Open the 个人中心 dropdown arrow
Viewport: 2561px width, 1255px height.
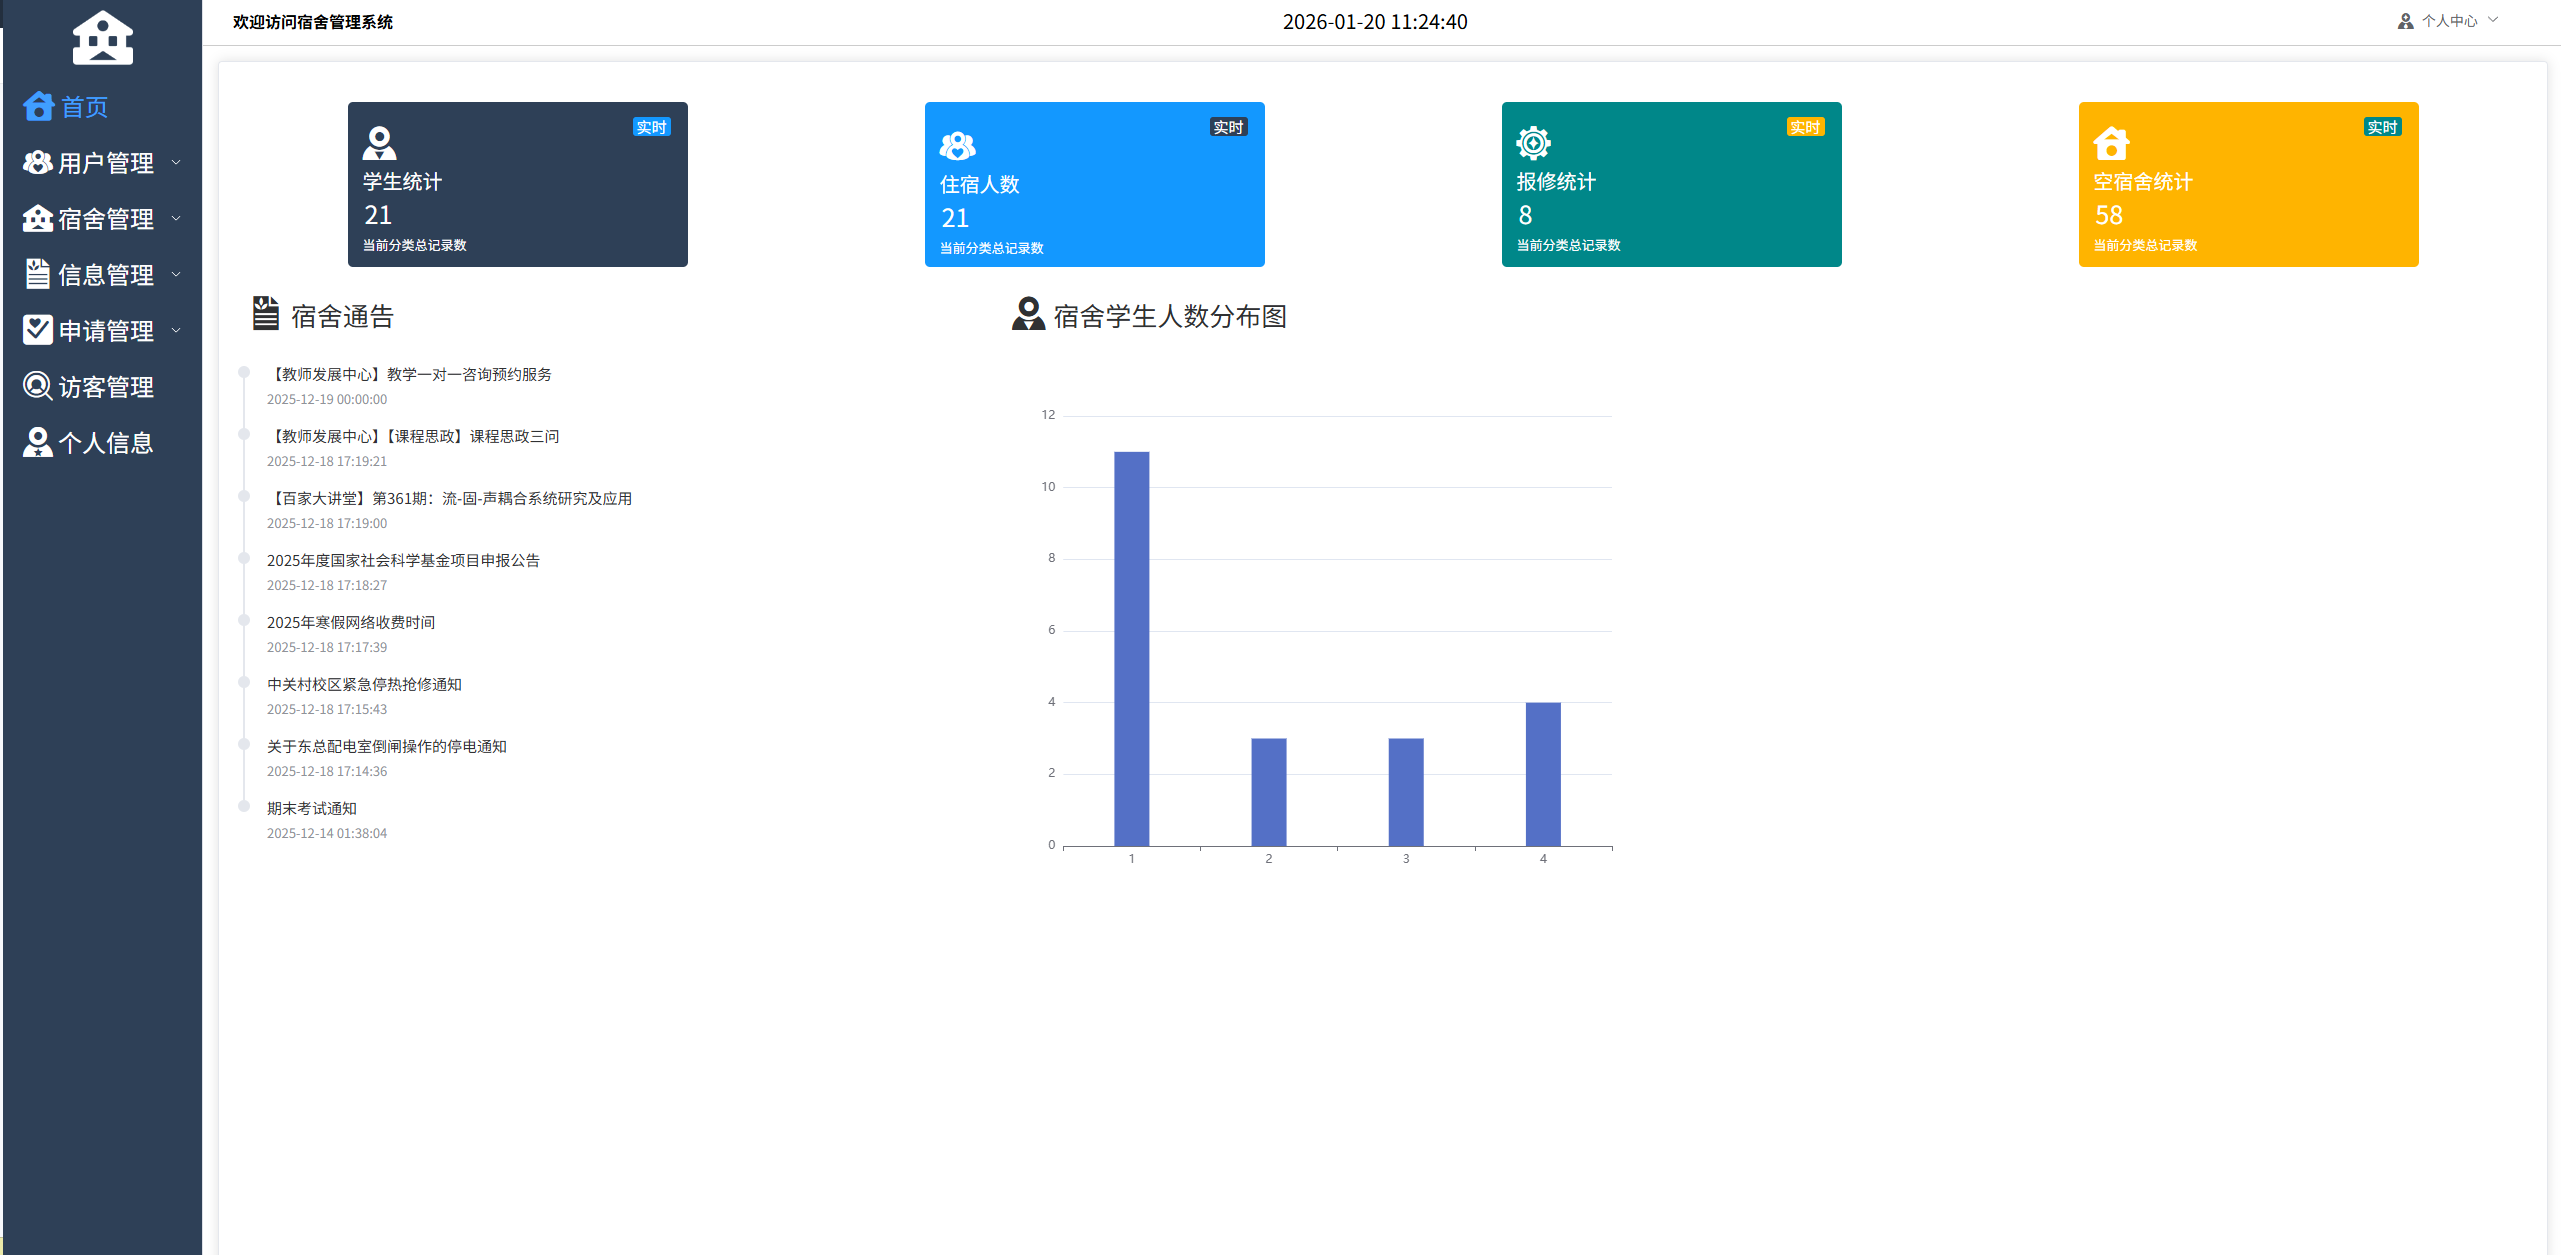2493,20
